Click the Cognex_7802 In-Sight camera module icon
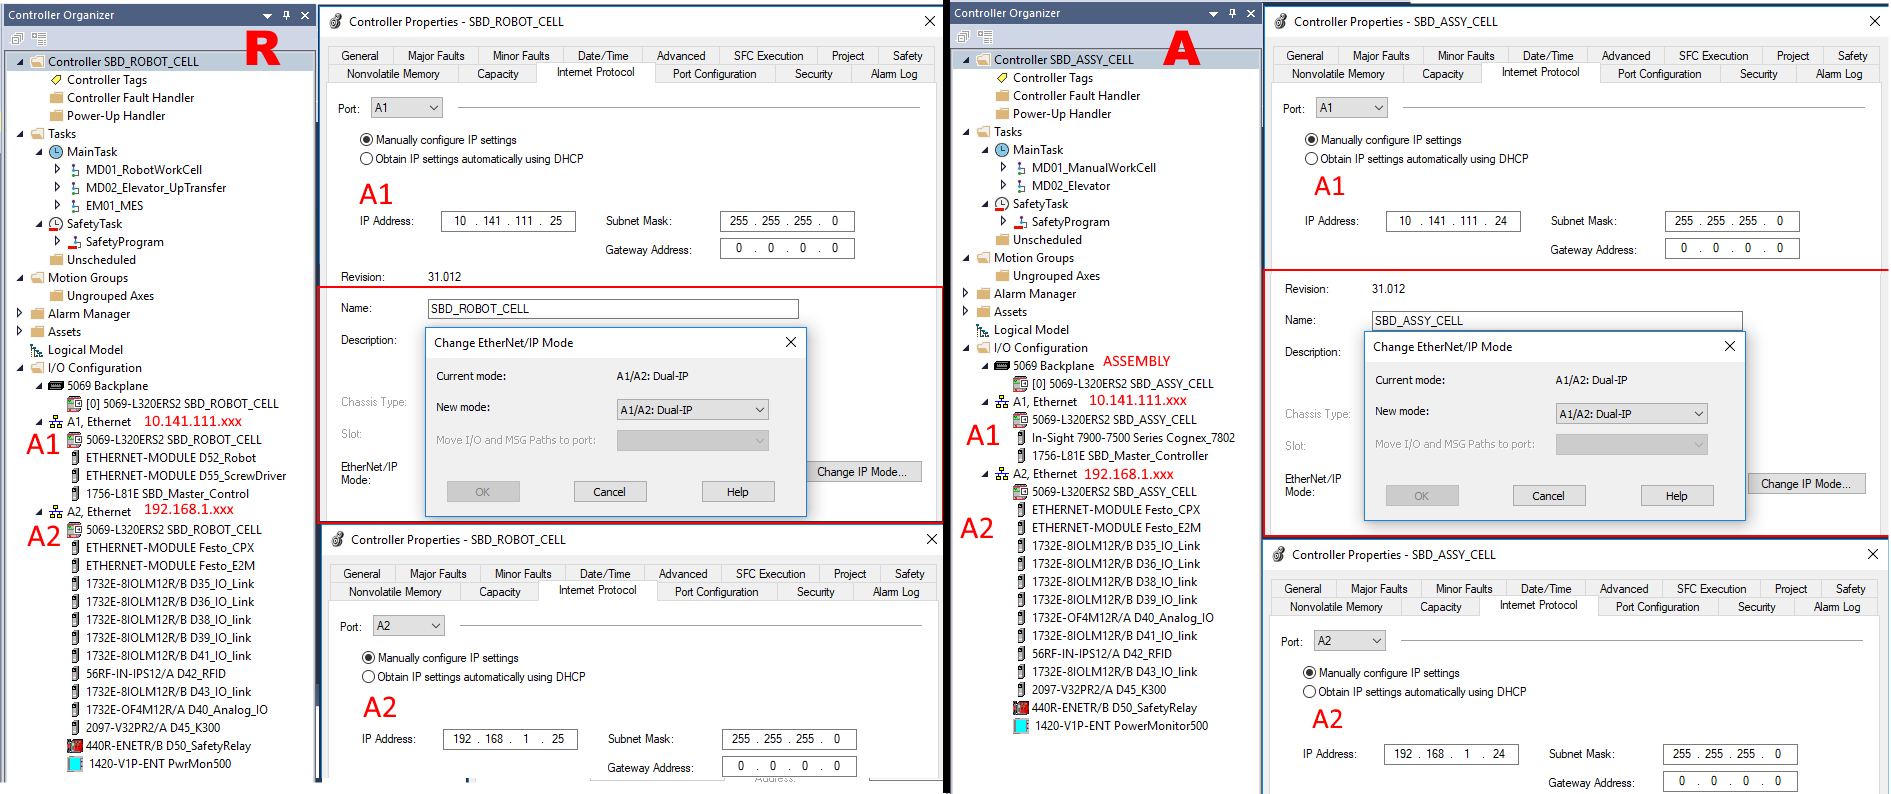The width and height of the screenshot is (1891, 794). tap(1021, 438)
